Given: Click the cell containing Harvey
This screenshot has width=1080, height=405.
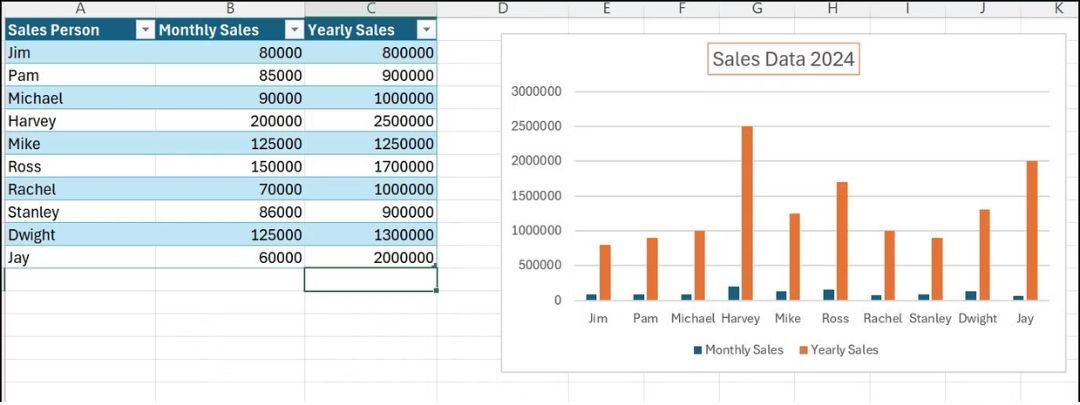Looking at the screenshot, I should coord(79,121).
